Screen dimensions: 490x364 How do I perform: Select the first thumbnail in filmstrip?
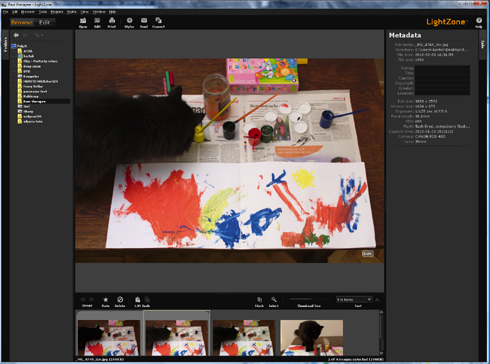109,338
